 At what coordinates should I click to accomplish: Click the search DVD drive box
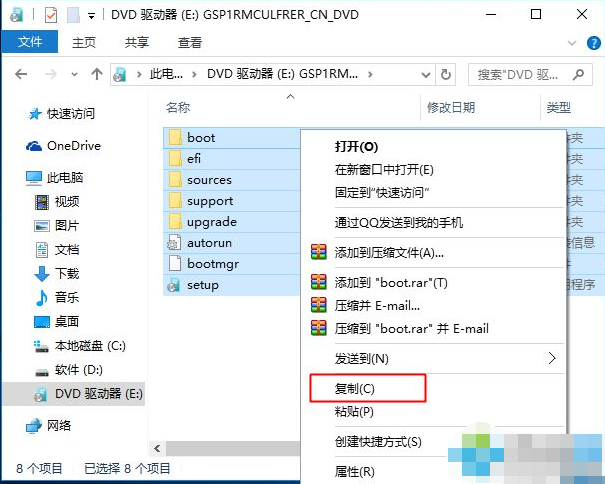[530, 74]
